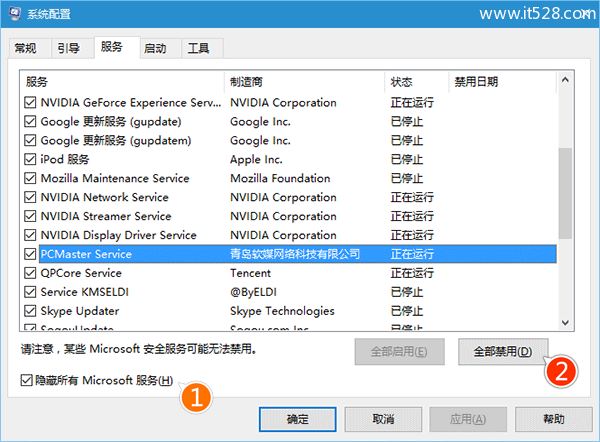Click the service list scrollbar thumb
The height and width of the screenshot is (442, 600).
[565, 193]
